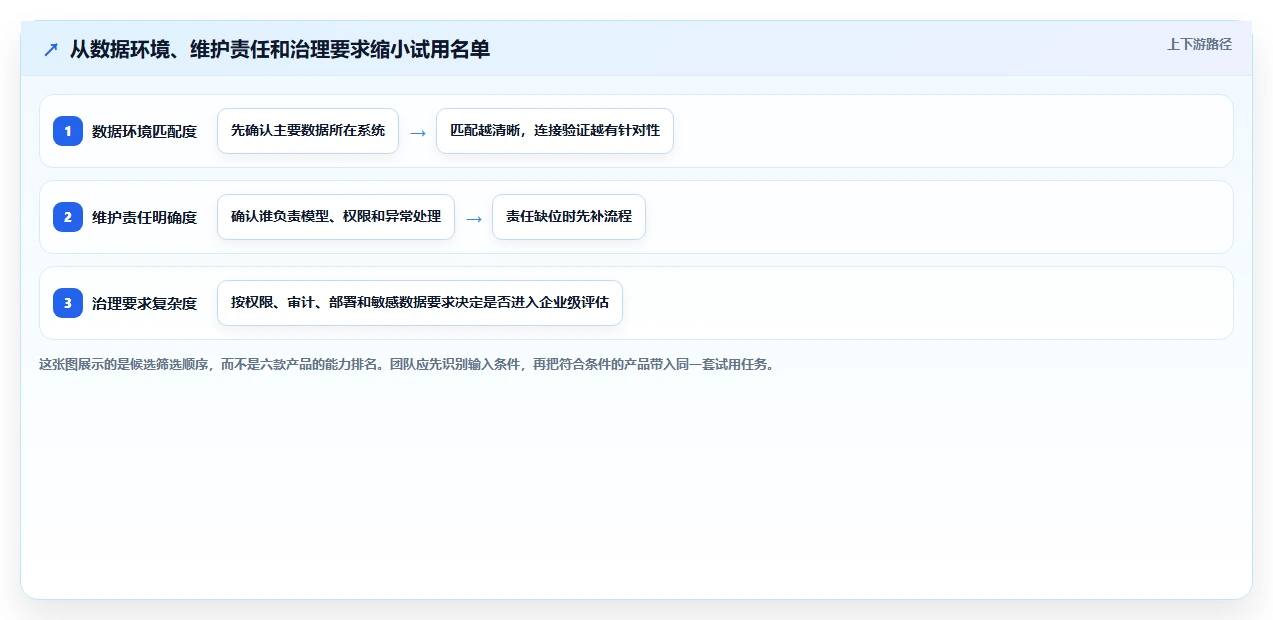Click the 上下游路径 label in the header

pyautogui.click(x=1199, y=44)
